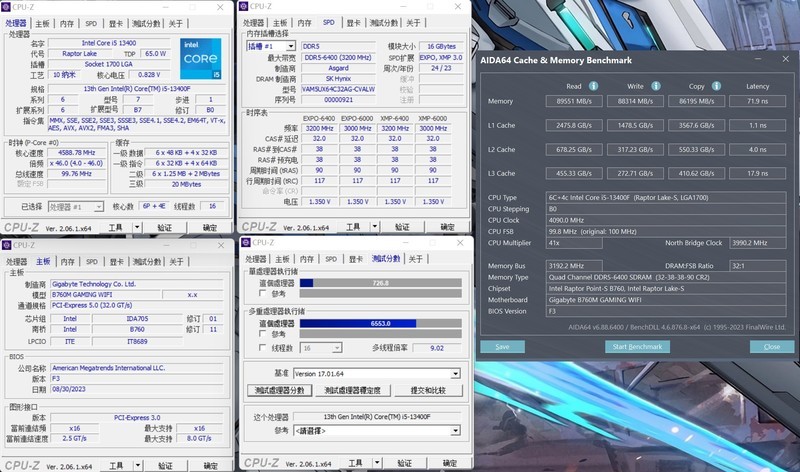800x472 pixels.
Task: Click the 最大带宽 value DDR5-6400 (3200 MHz)
Action: point(339,58)
